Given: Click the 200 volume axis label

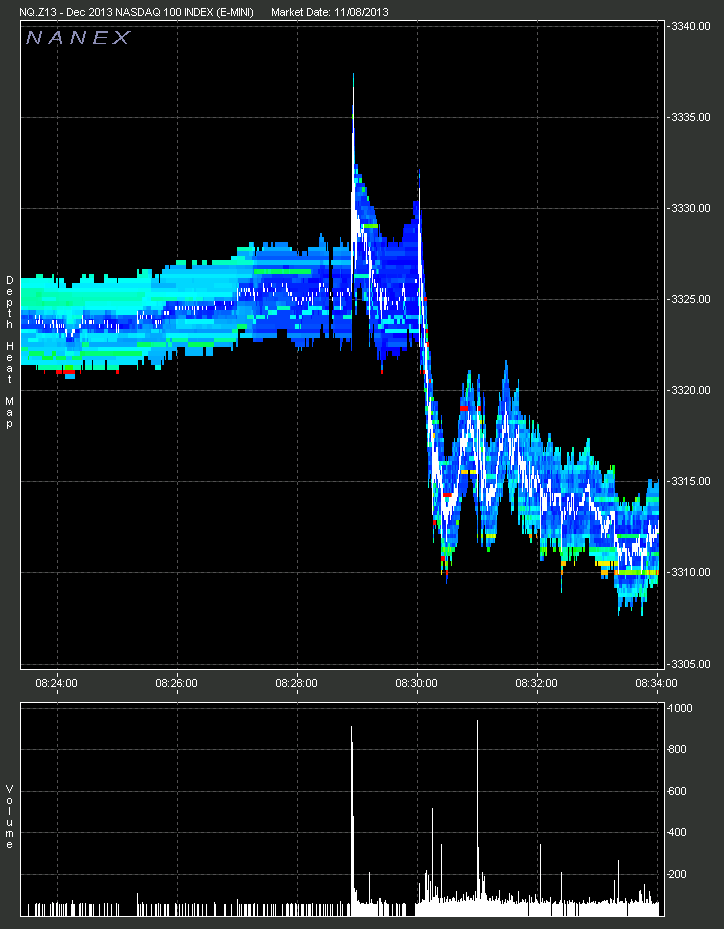Looking at the screenshot, I should click(x=680, y=874).
